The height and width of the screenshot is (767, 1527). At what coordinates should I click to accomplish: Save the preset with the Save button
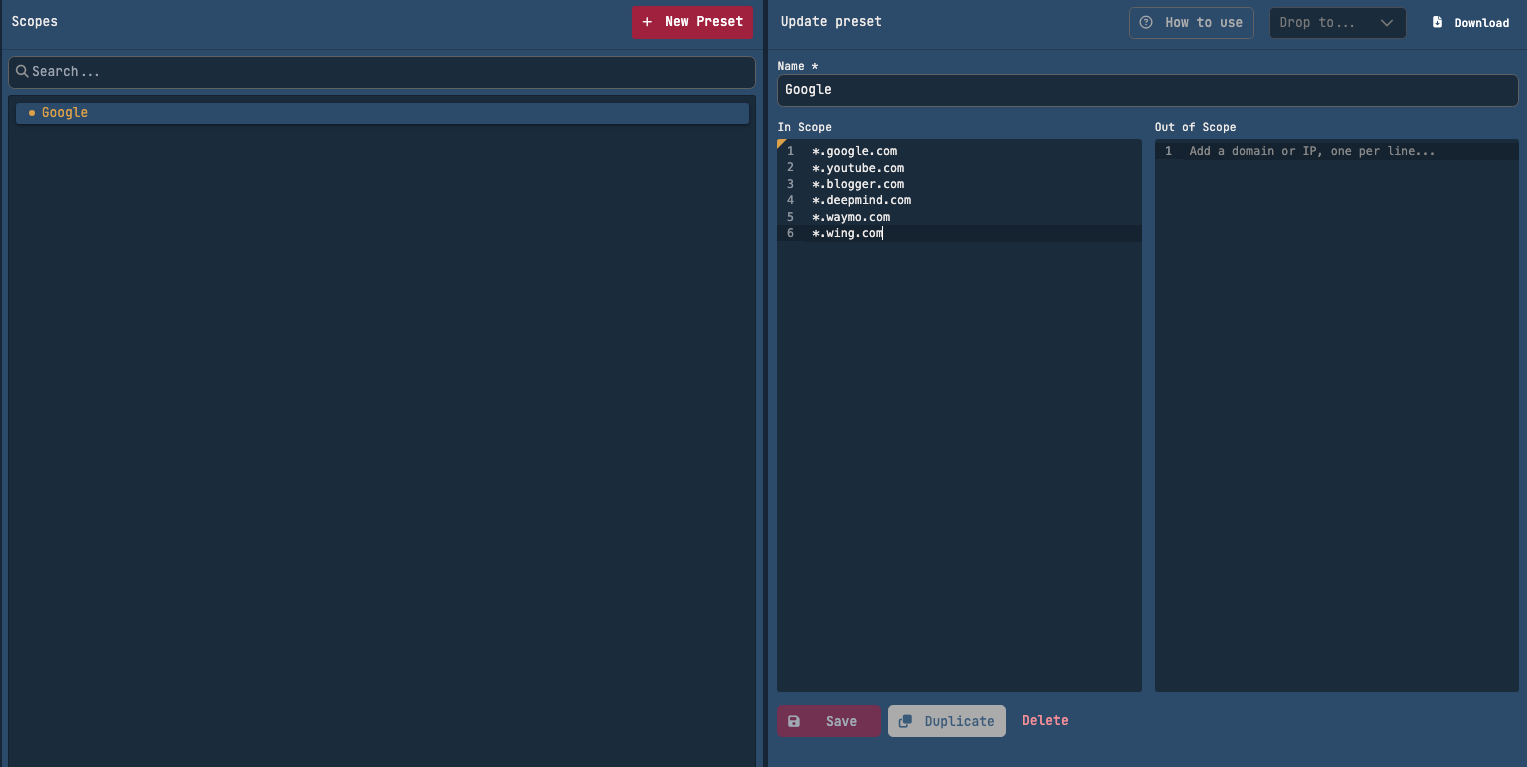829,721
